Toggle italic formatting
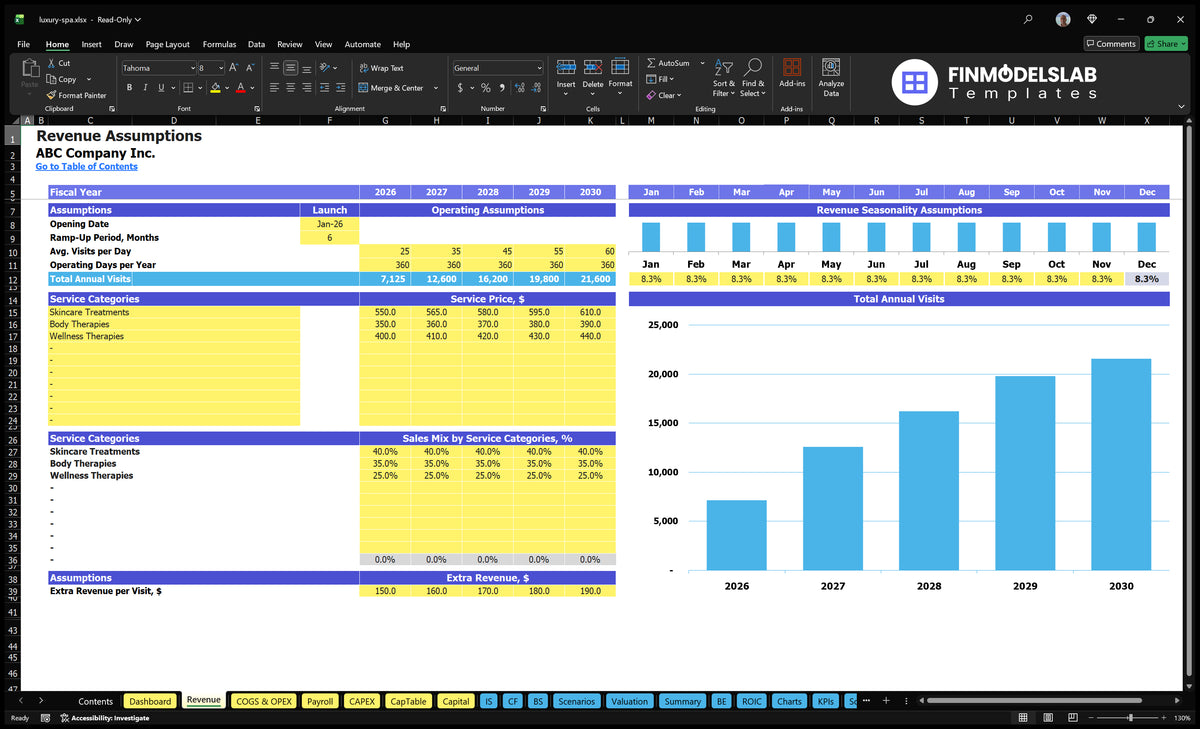The image size is (1200, 729). [145, 88]
